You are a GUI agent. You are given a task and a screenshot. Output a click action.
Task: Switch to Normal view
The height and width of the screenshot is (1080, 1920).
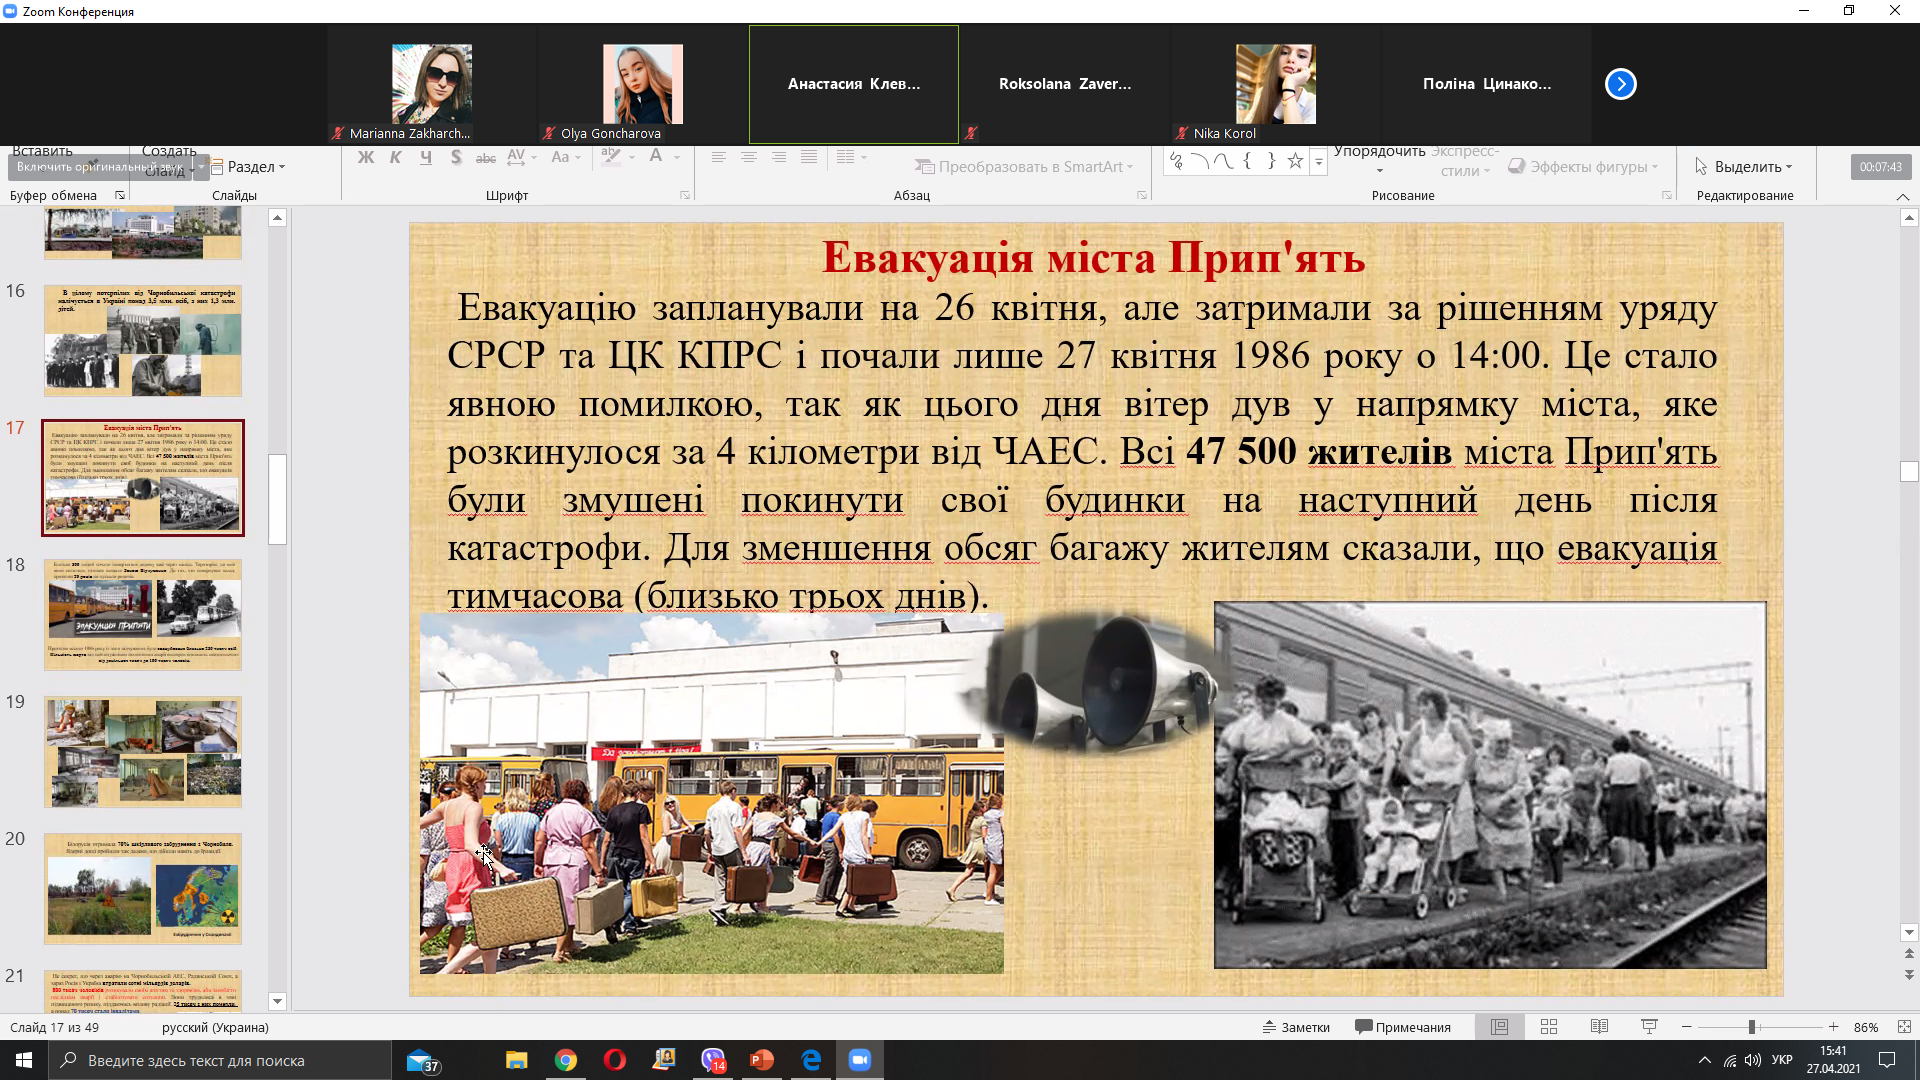tap(1499, 1027)
